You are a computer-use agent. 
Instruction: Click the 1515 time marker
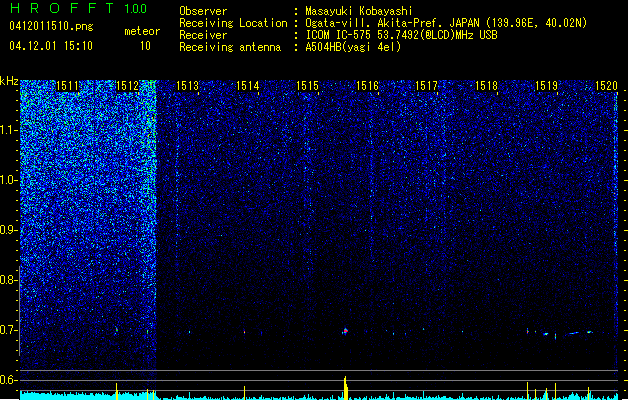(307, 86)
